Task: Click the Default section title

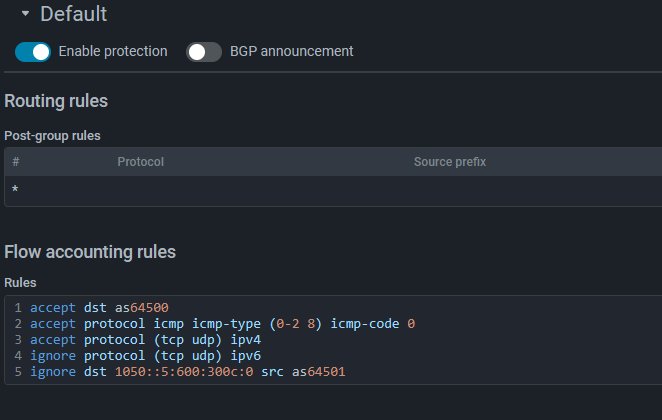Action: (x=73, y=15)
